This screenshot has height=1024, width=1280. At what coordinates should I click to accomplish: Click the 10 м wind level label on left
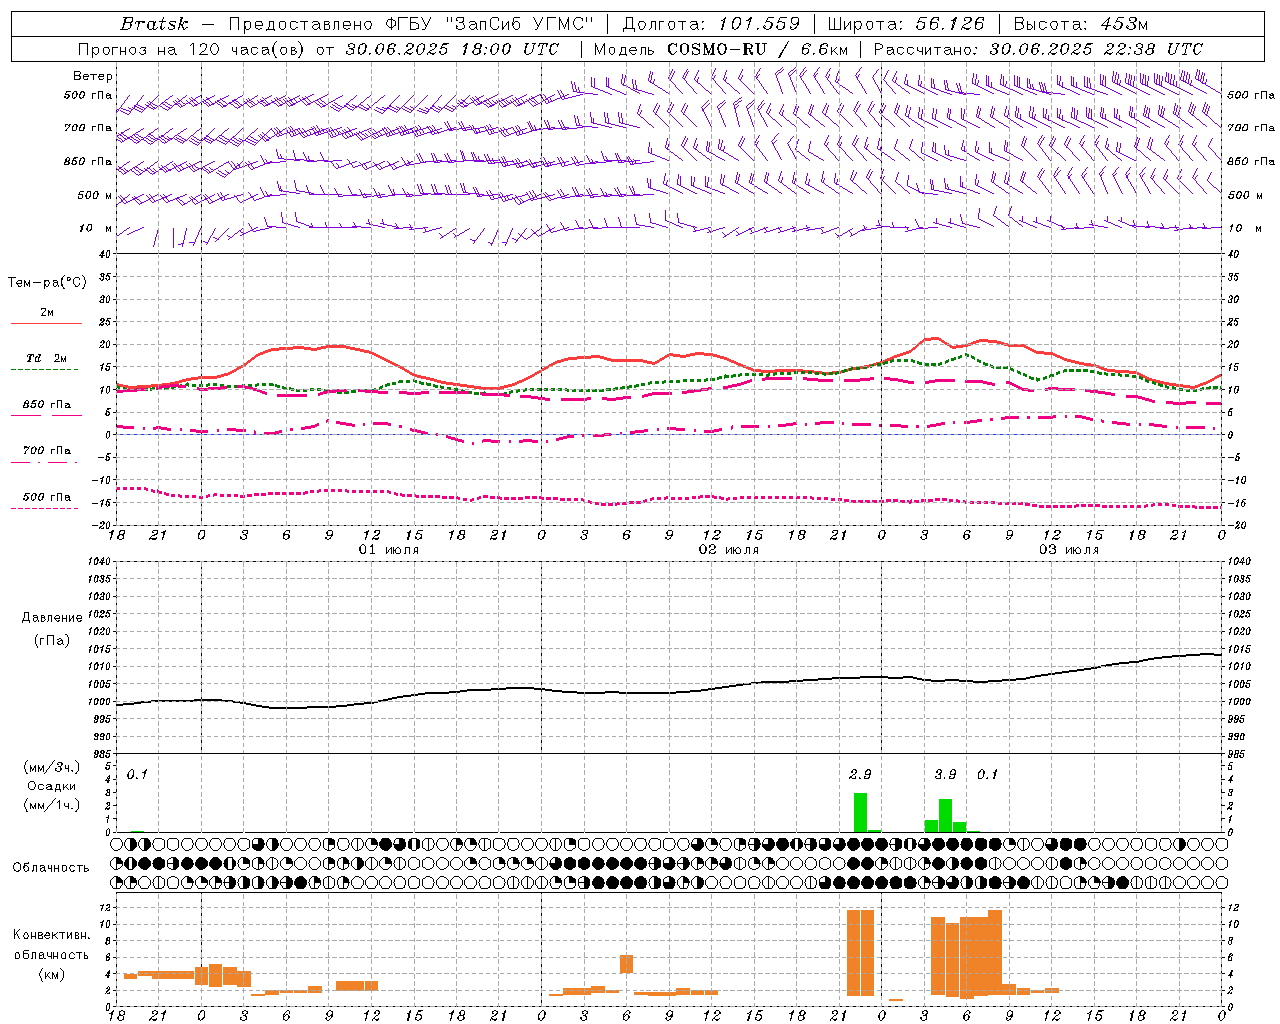(x=96, y=229)
